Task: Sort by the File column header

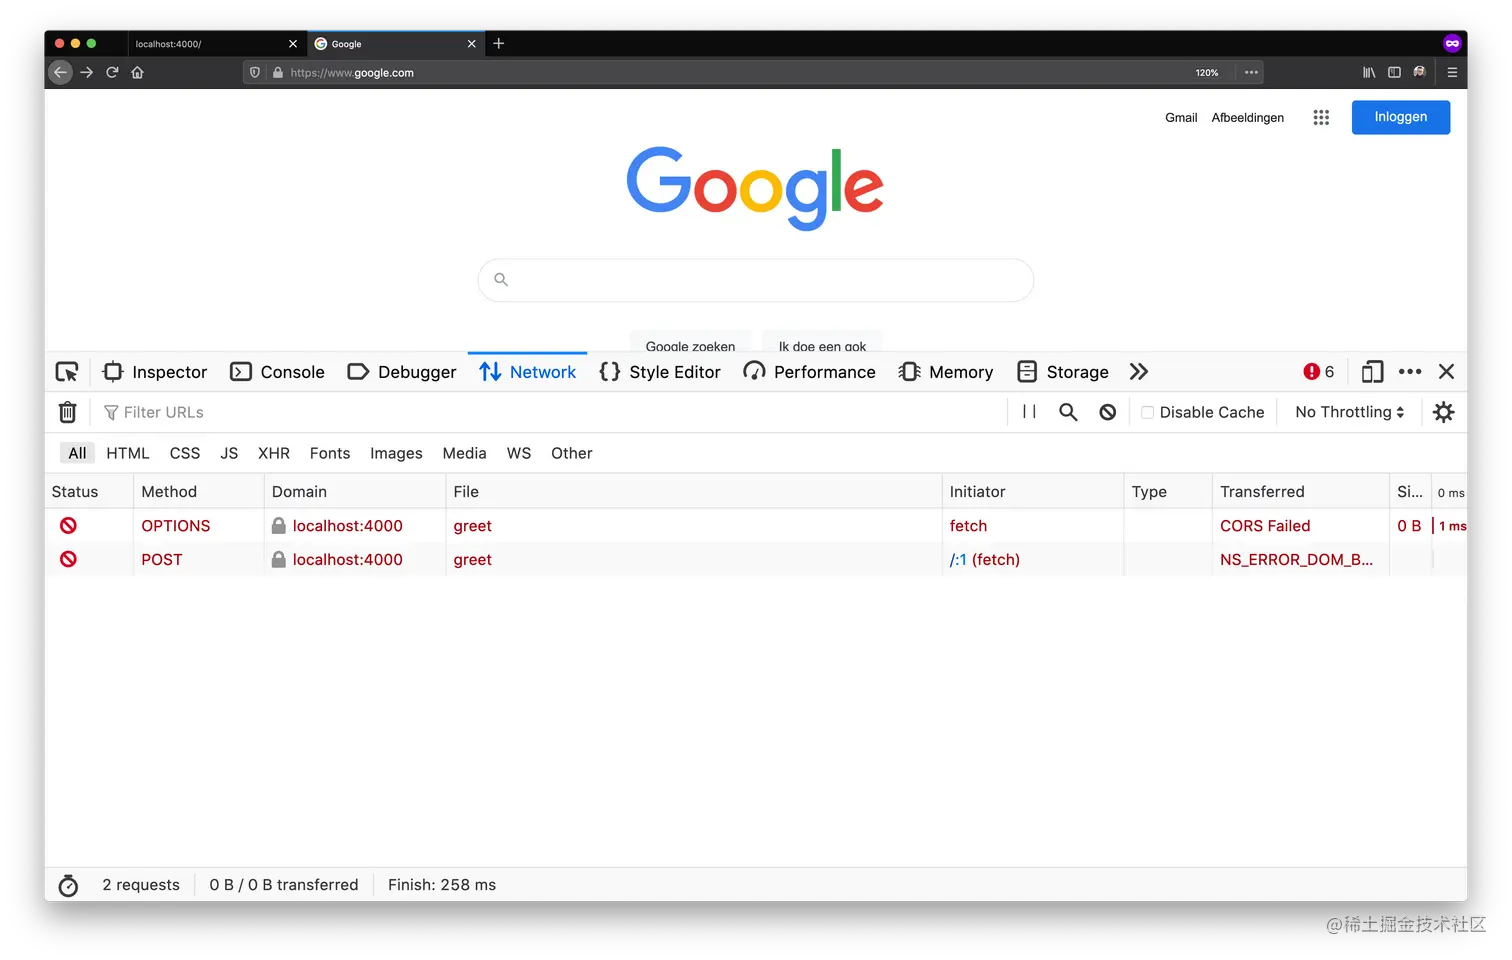Action: tap(693, 491)
